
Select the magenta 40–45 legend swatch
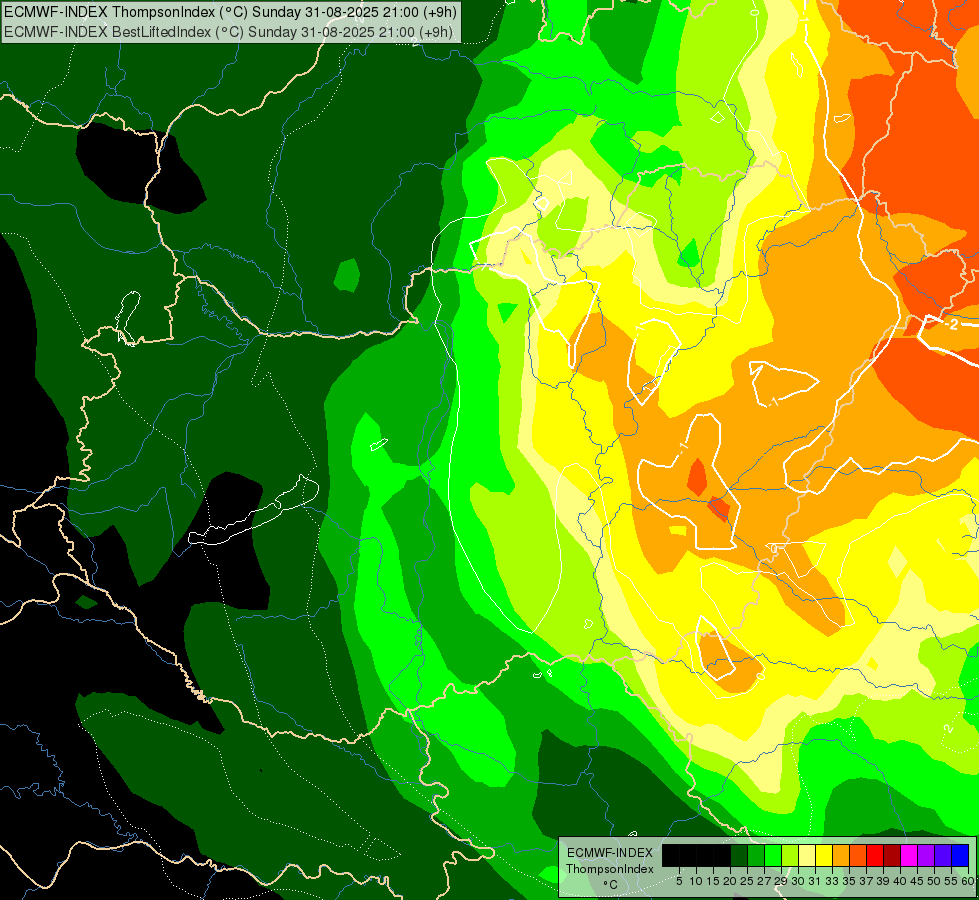click(909, 855)
